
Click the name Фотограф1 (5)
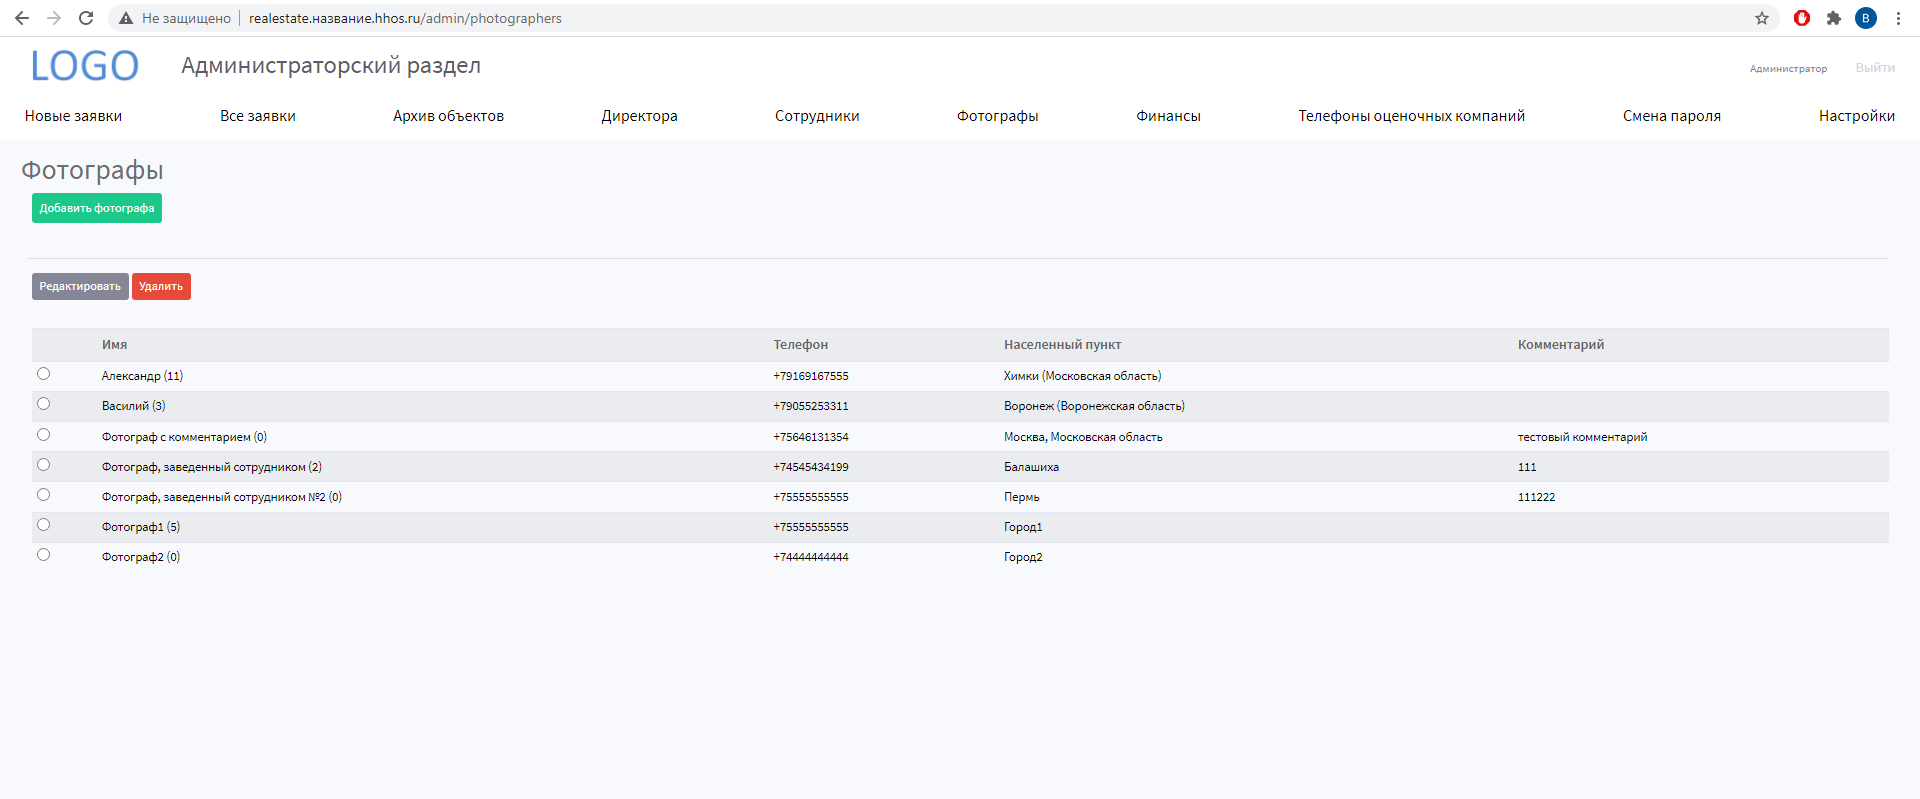[x=141, y=527]
